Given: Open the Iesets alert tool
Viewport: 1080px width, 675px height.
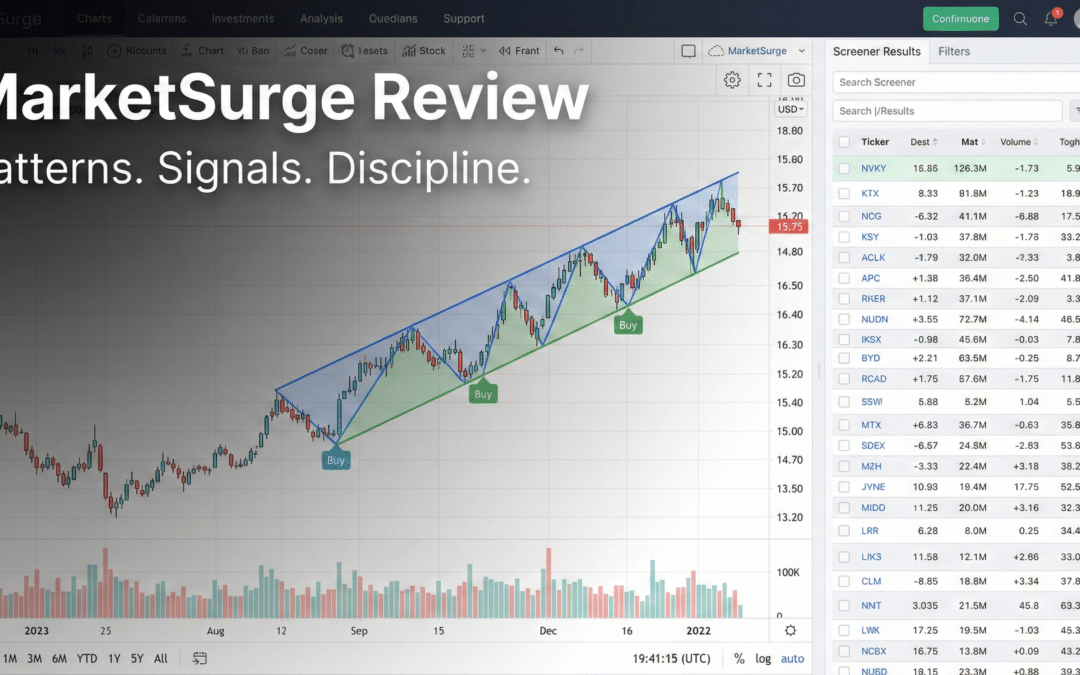Looking at the screenshot, I should pos(364,51).
